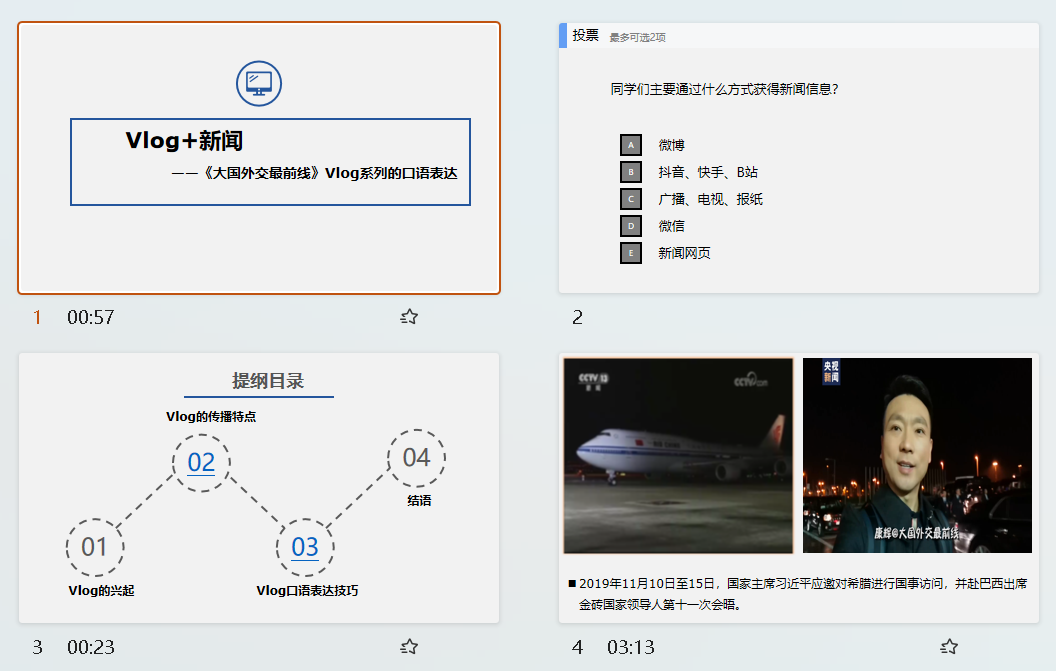The image size is (1056, 671).
Task: Open the 03 circle for Vlog口语表达技巧
Action: coord(305,547)
